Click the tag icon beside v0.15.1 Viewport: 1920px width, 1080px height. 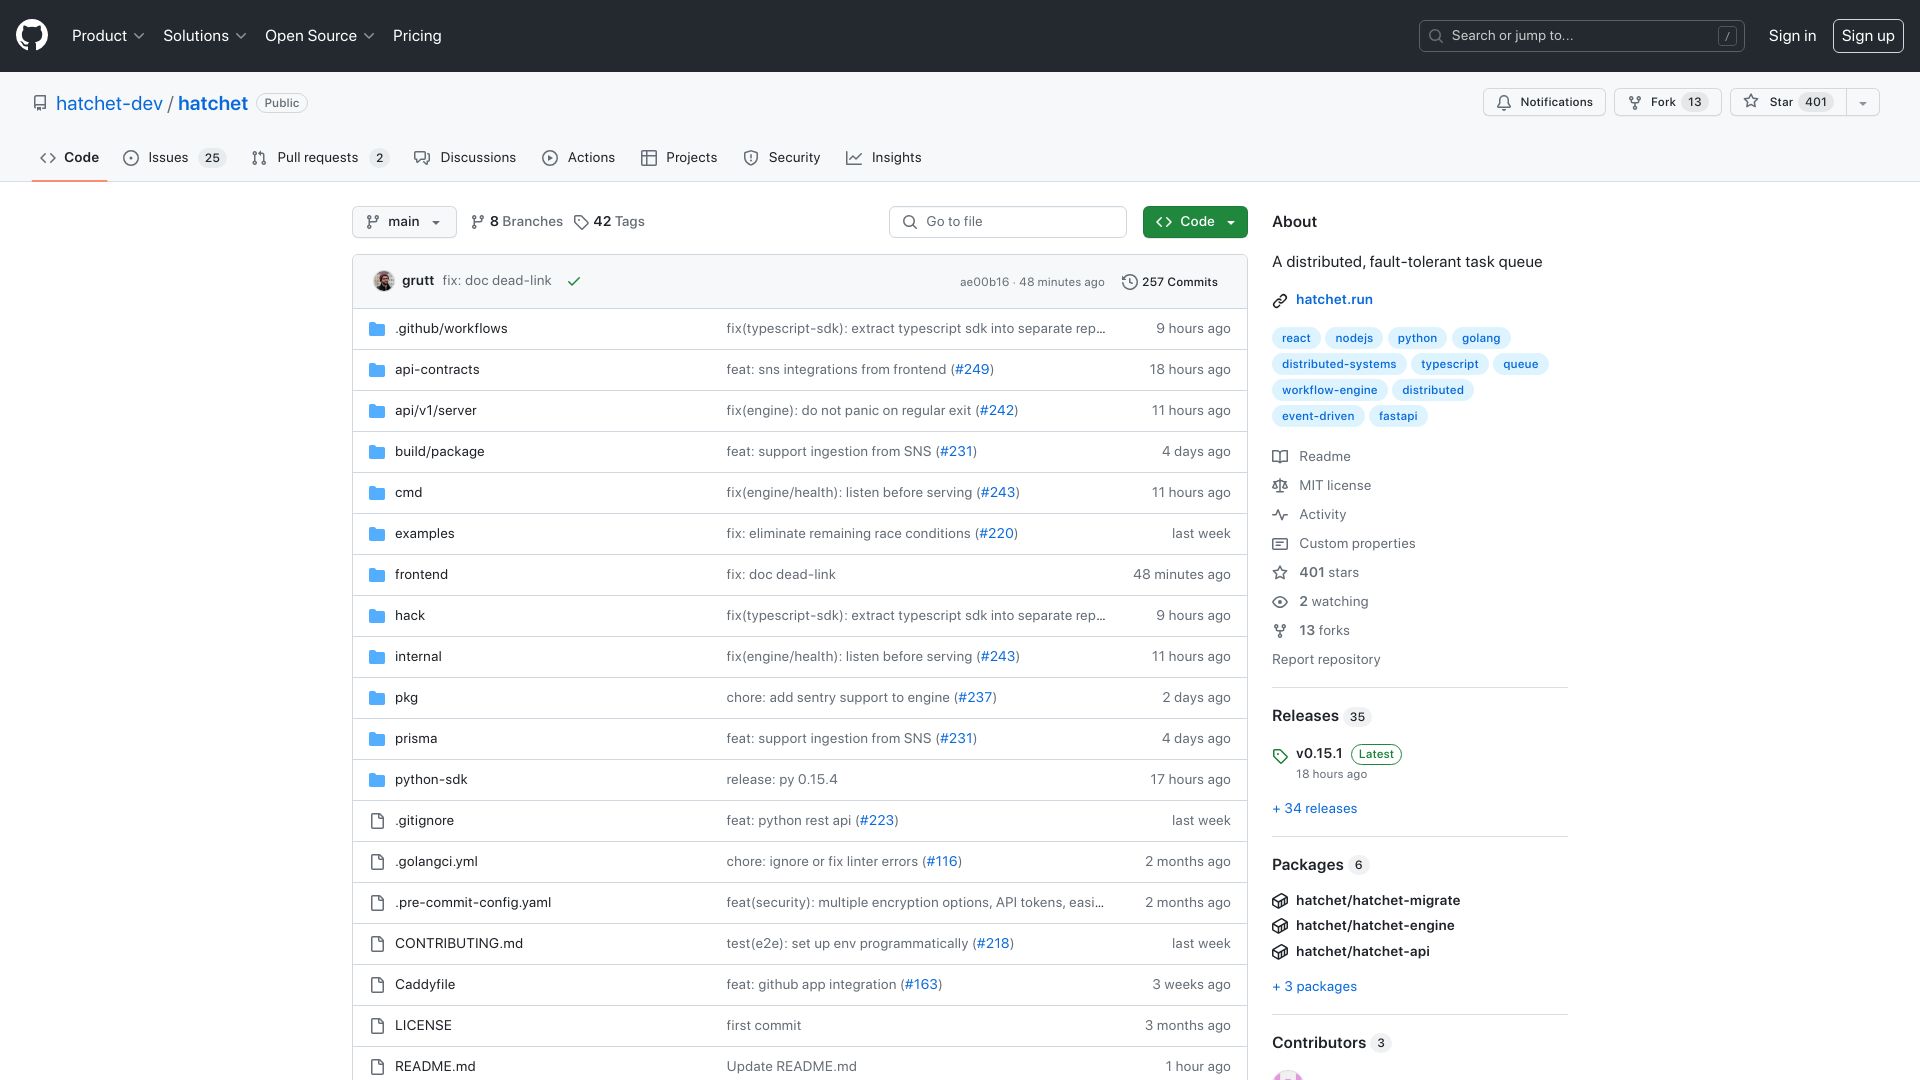pos(1280,756)
